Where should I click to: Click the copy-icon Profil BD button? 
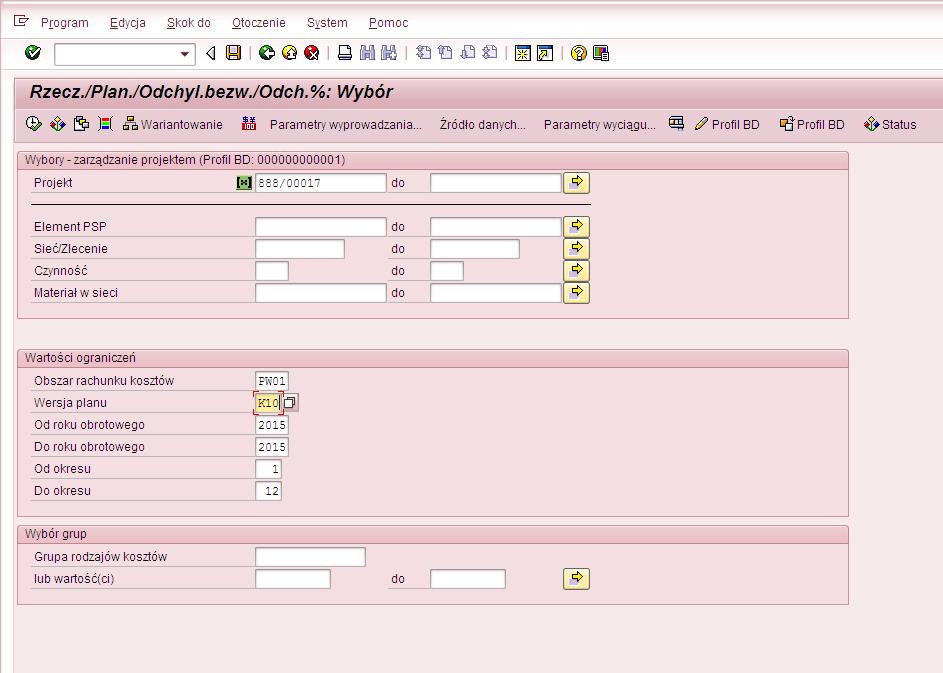[x=812, y=124]
